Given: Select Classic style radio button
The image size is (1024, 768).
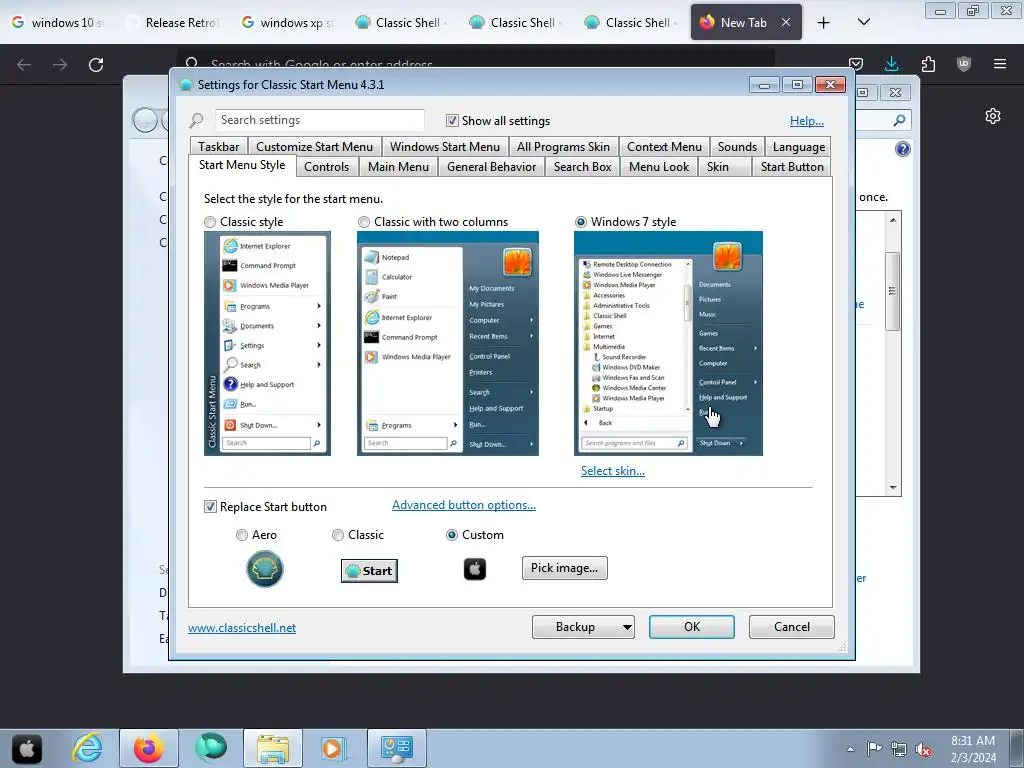Looking at the screenshot, I should pos(210,222).
